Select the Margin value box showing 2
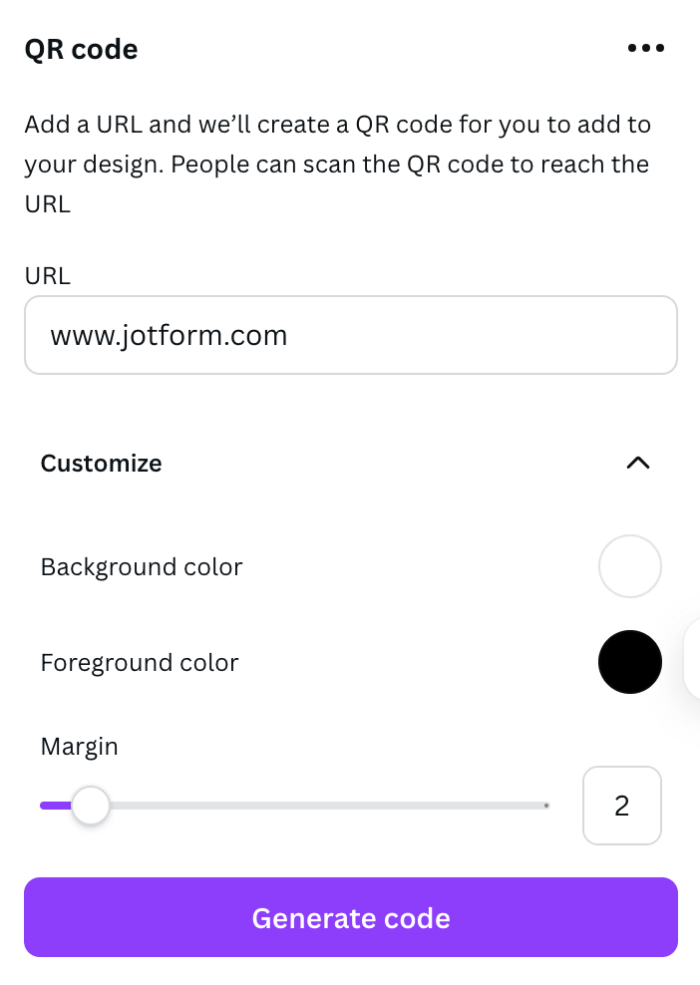 (622, 805)
